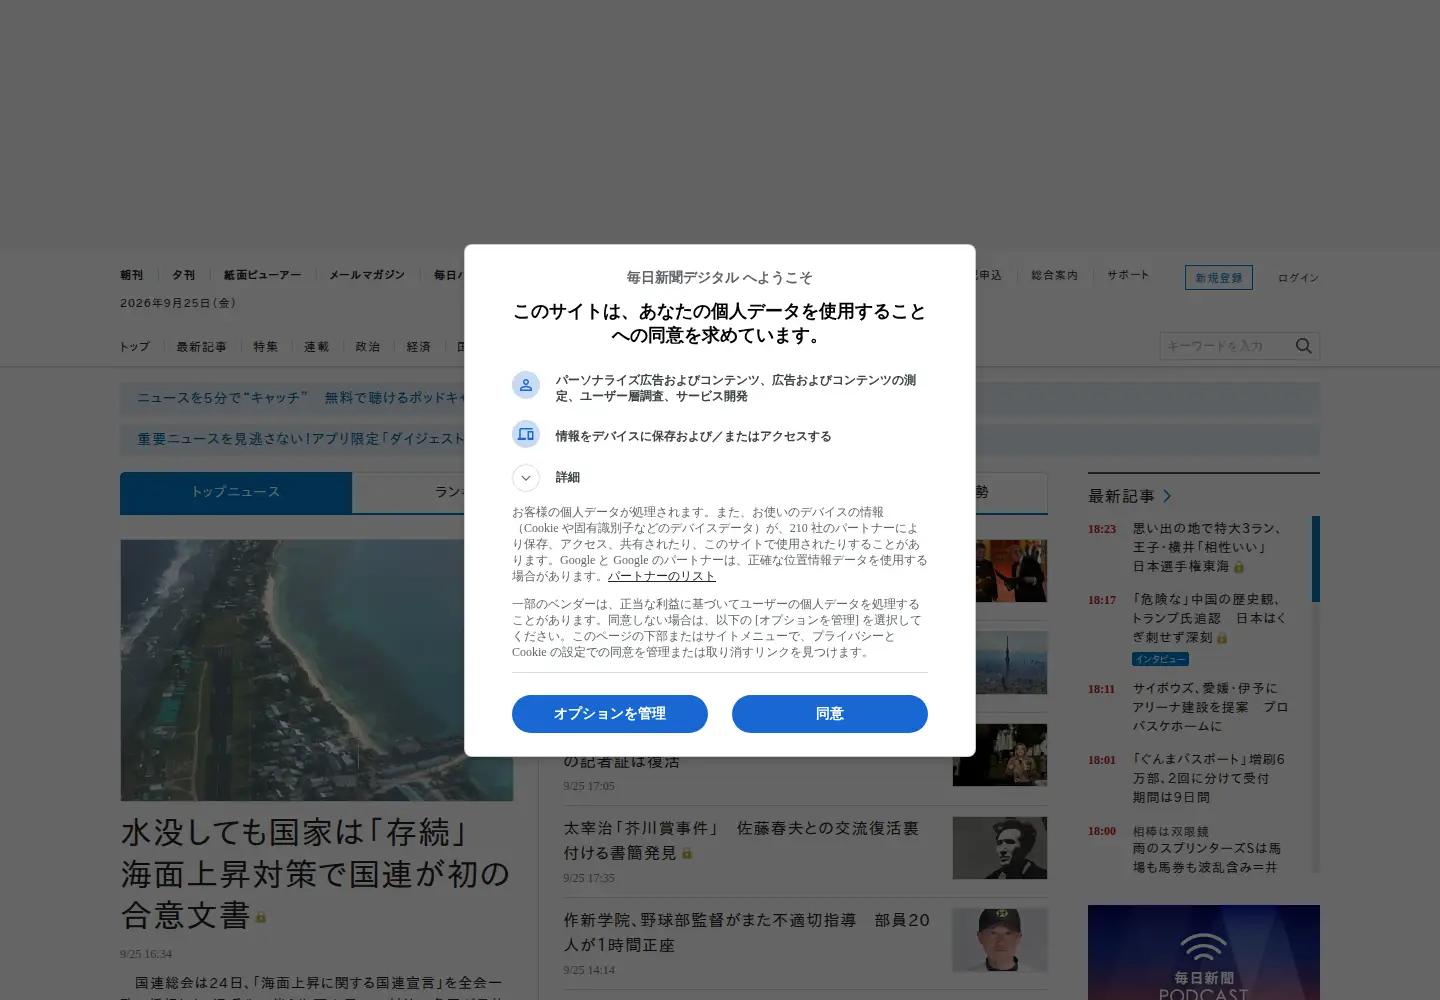Open 18:01 article 「ぐんまパスポート」増刷

pyautogui.click(x=1208, y=778)
